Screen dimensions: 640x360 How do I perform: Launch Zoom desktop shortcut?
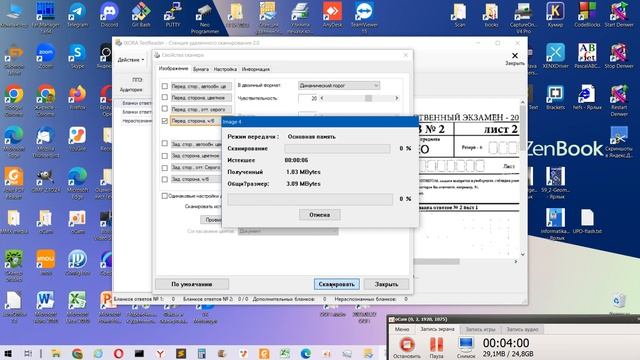[45, 56]
